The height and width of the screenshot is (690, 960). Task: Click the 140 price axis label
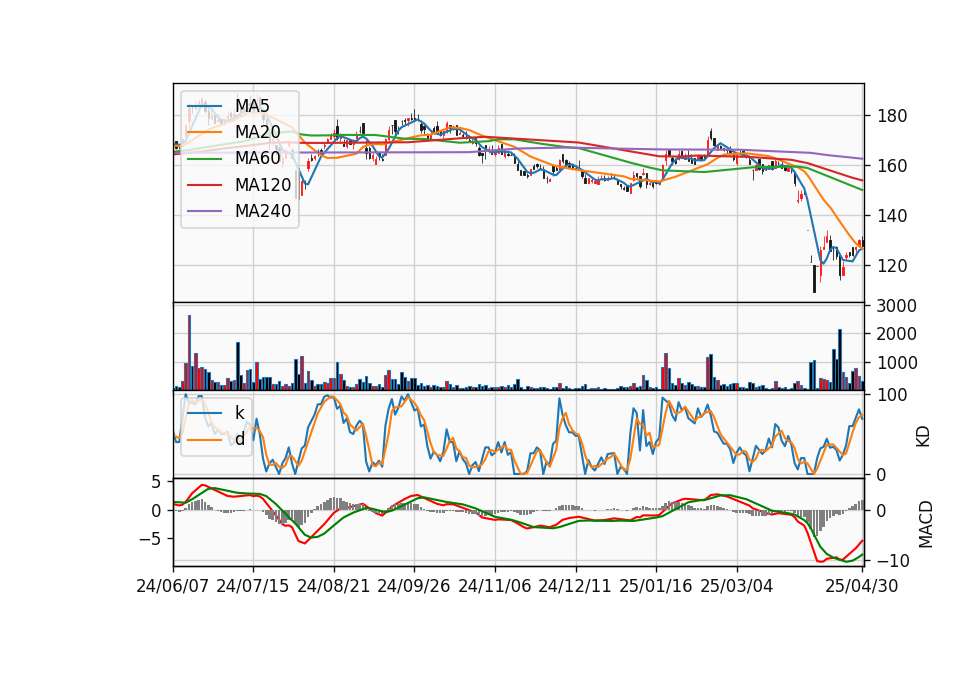click(892, 216)
